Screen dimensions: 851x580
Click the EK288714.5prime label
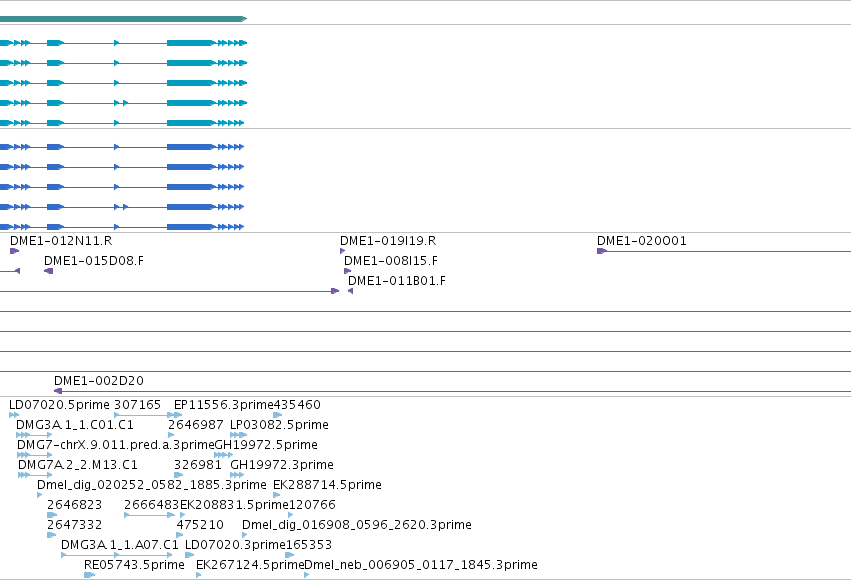point(327,485)
